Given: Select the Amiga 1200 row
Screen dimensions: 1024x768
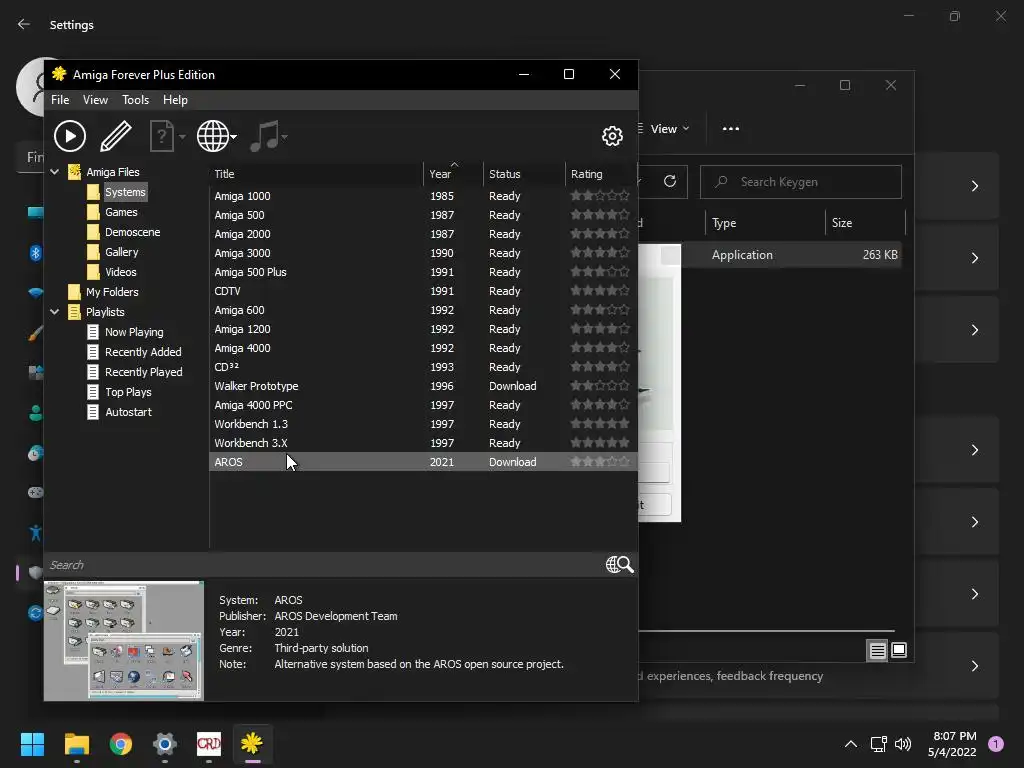Looking at the screenshot, I should click(x=423, y=328).
